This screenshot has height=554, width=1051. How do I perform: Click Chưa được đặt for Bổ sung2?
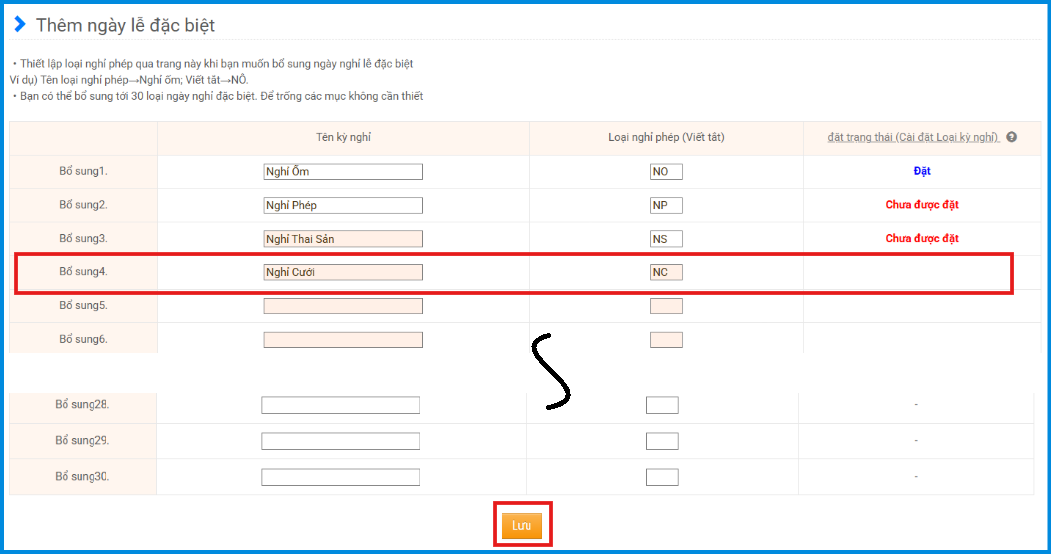[921, 205]
